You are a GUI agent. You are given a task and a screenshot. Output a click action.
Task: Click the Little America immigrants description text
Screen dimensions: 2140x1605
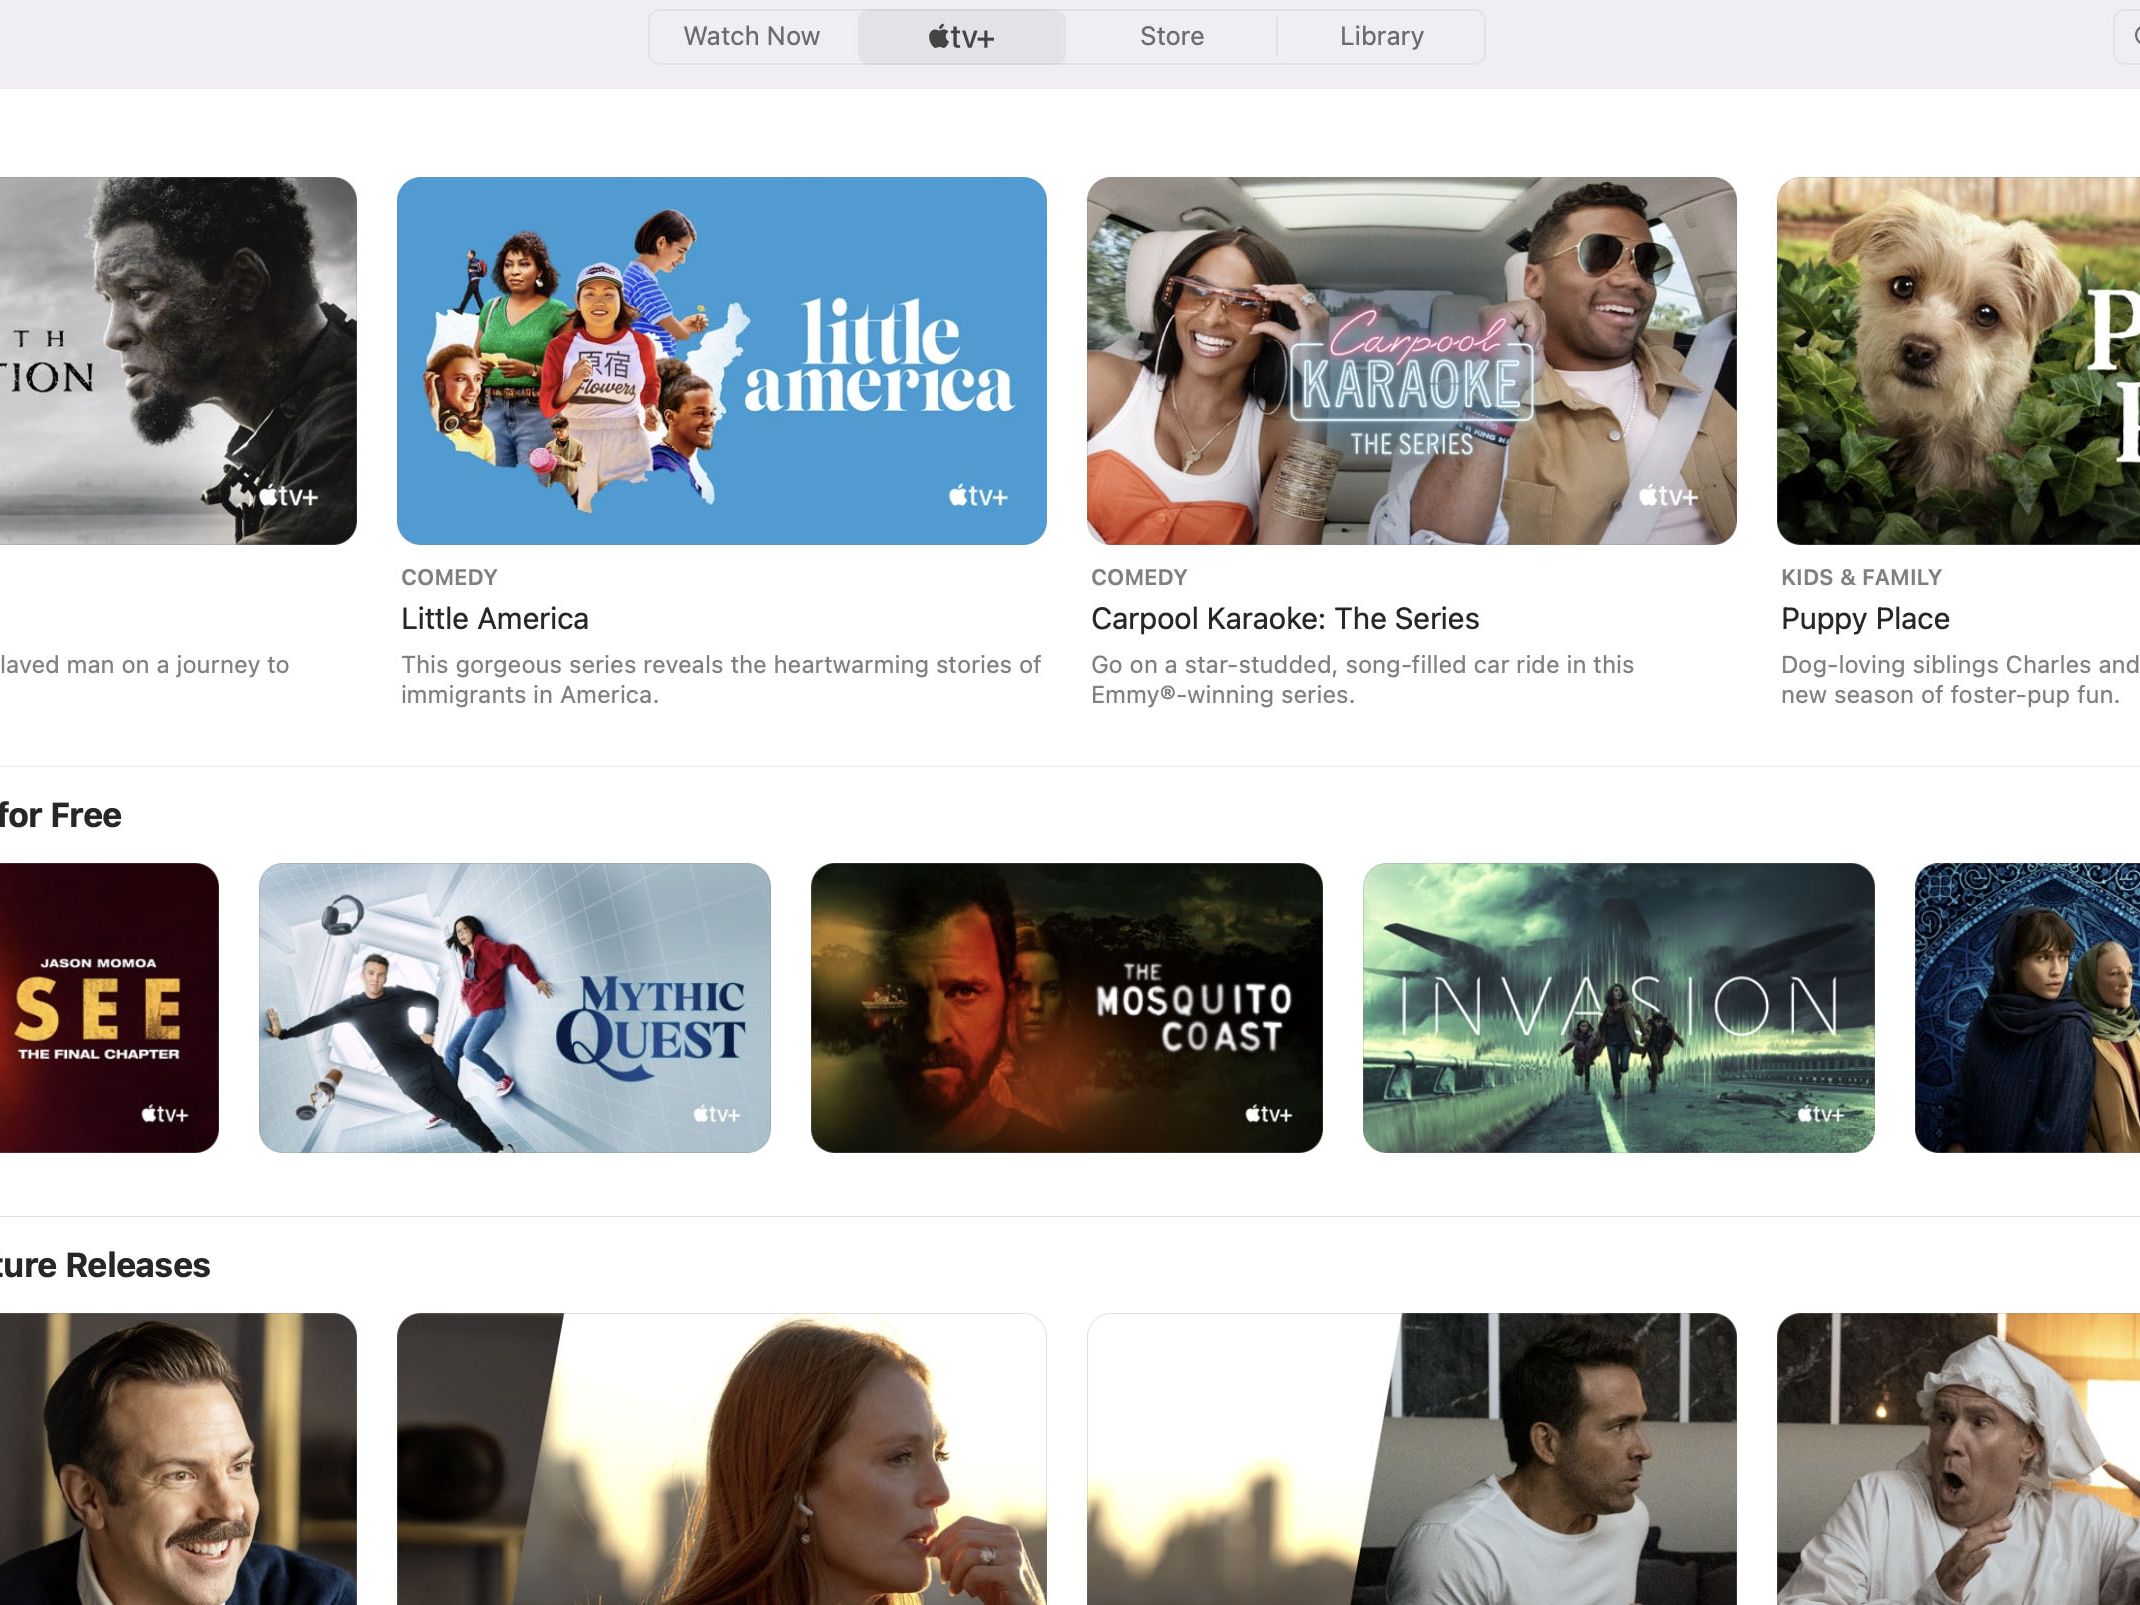721,680
